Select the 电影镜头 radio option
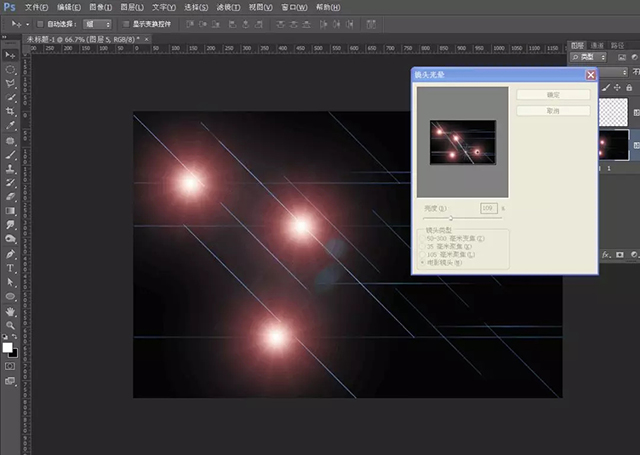The image size is (640, 455). pyautogui.click(x=421, y=261)
